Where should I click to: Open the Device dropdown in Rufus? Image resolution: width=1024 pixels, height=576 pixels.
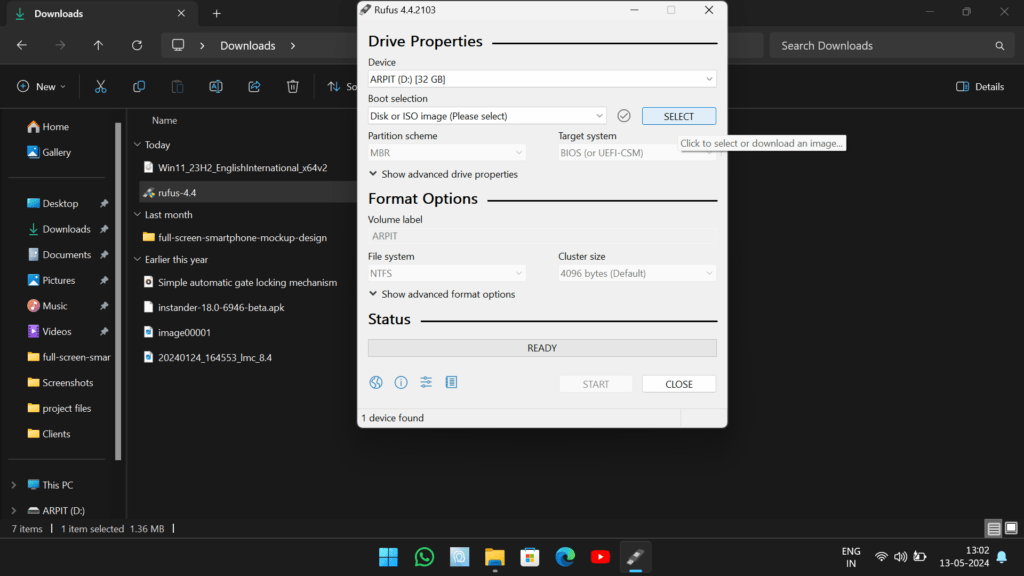542,79
